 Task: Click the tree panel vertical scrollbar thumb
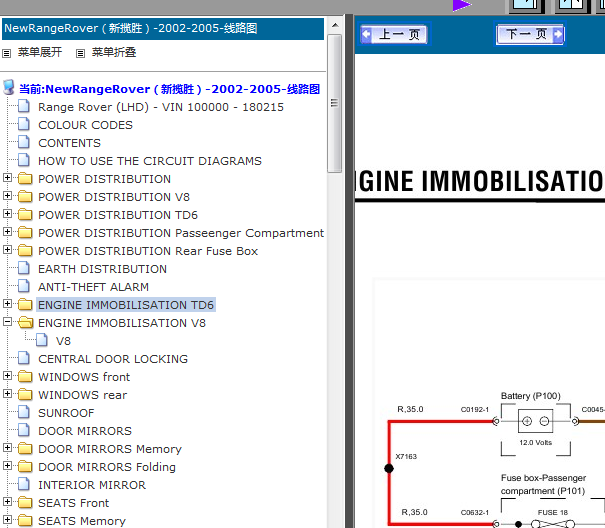click(x=335, y=103)
